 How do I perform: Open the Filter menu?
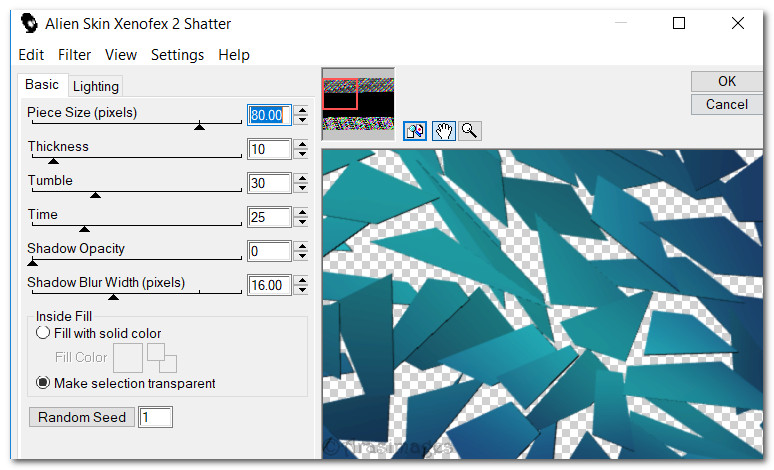coord(75,55)
